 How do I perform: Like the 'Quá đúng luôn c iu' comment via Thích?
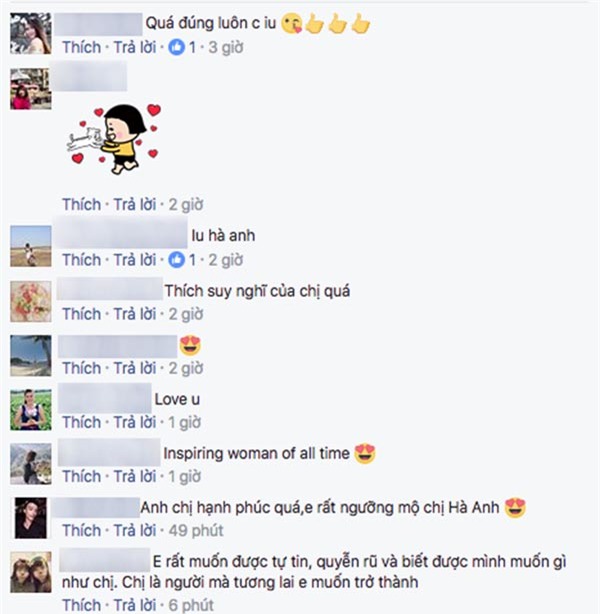82,47
